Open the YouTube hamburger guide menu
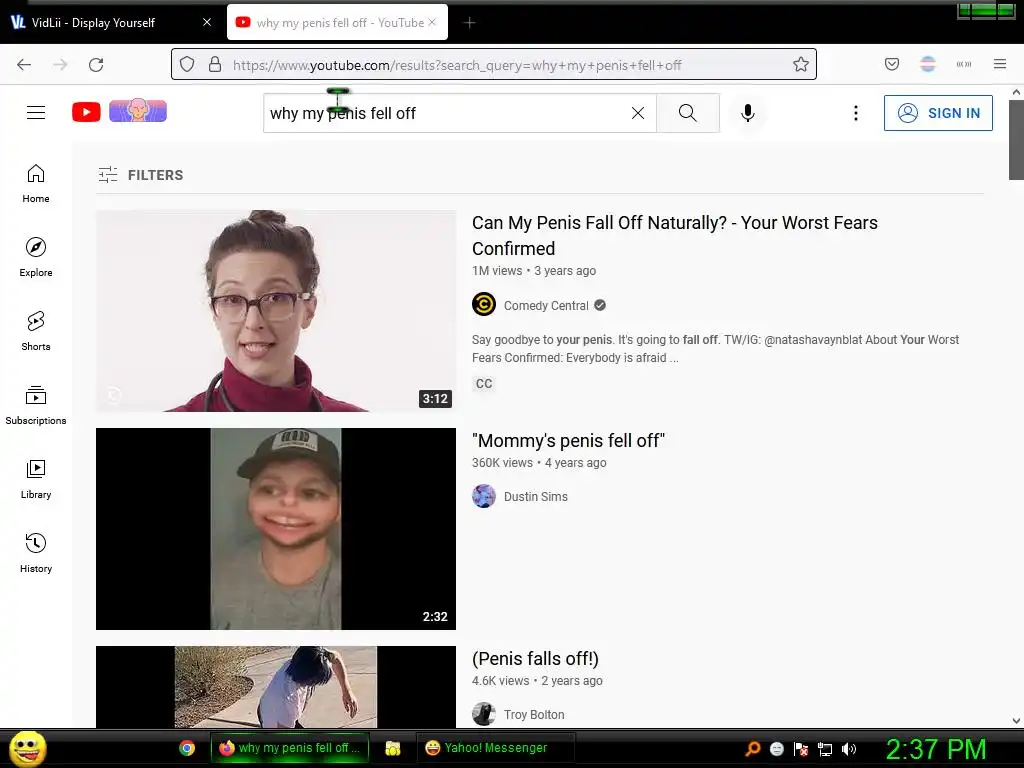Screen dimensions: 1024x768 pyautogui.click(x=36, y=113)
